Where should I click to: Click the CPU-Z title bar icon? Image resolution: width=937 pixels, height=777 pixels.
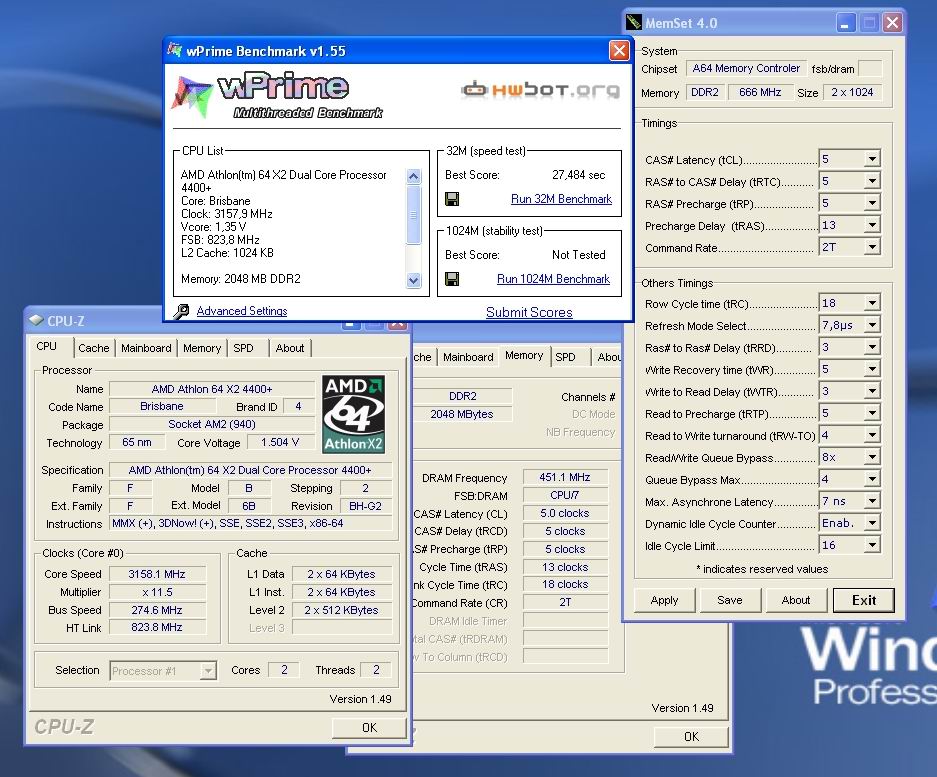(x=36, y=320)
